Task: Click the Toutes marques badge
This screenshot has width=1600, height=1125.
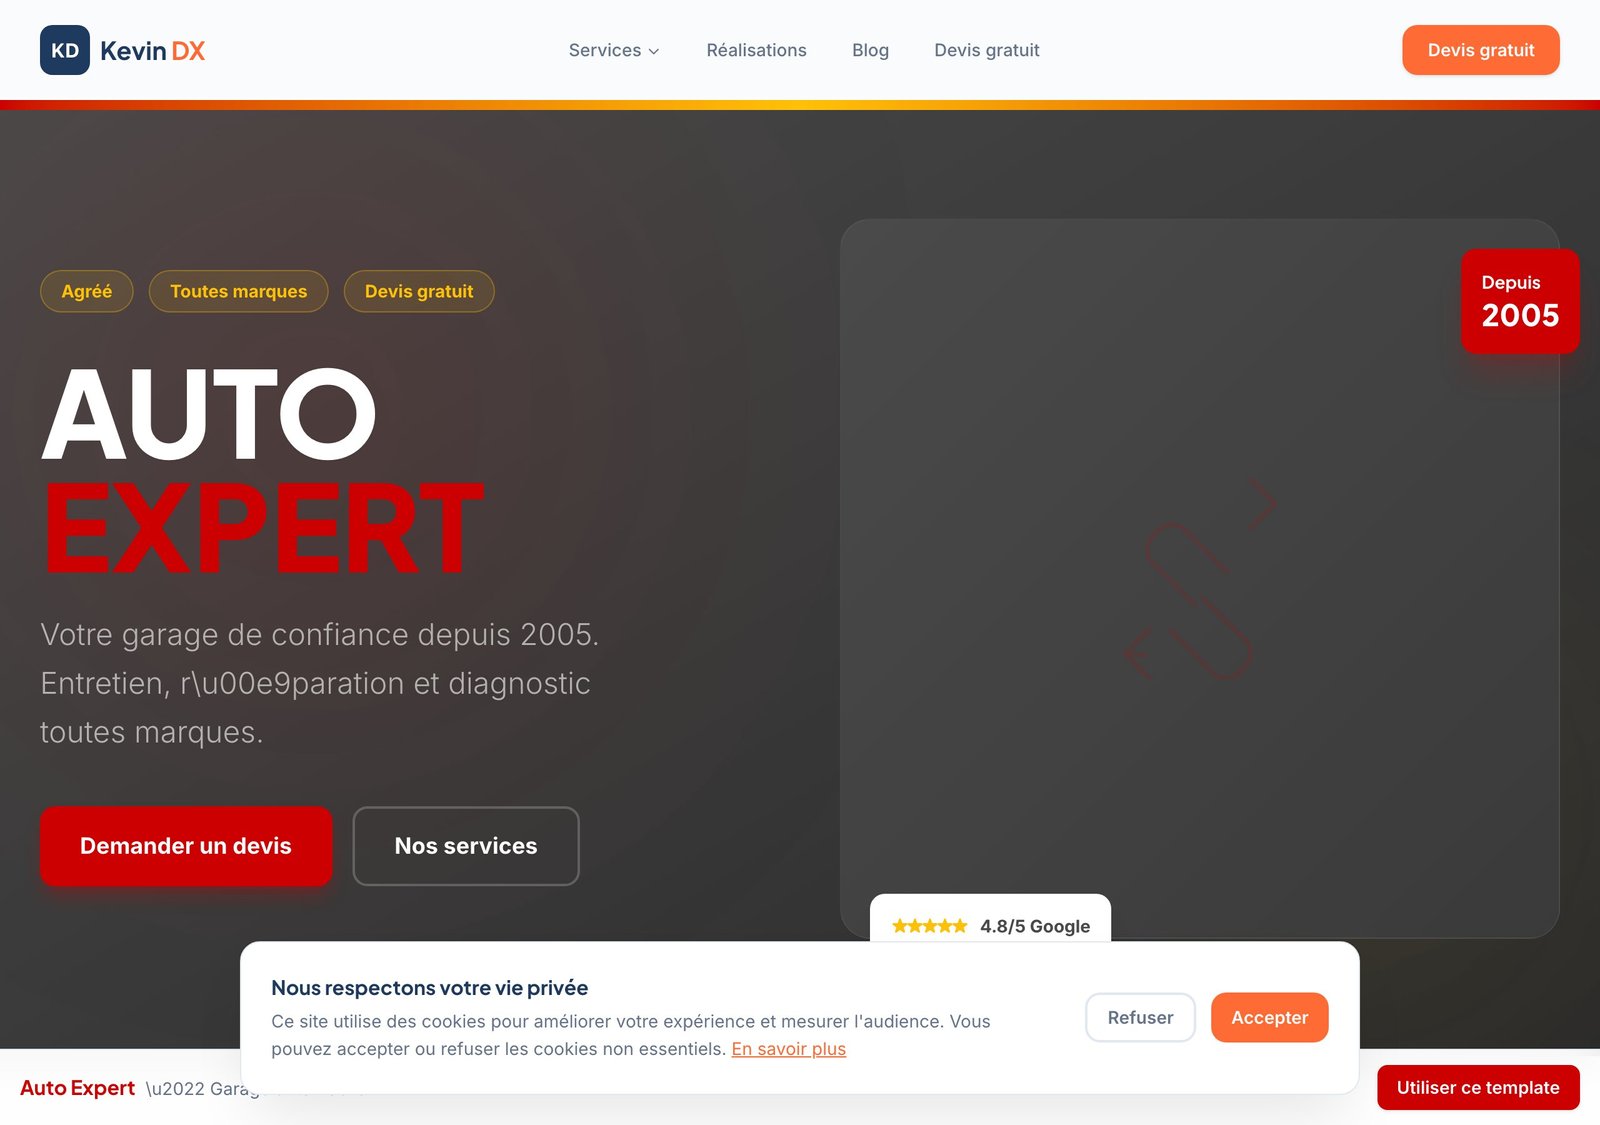Action: coord(238,291)
